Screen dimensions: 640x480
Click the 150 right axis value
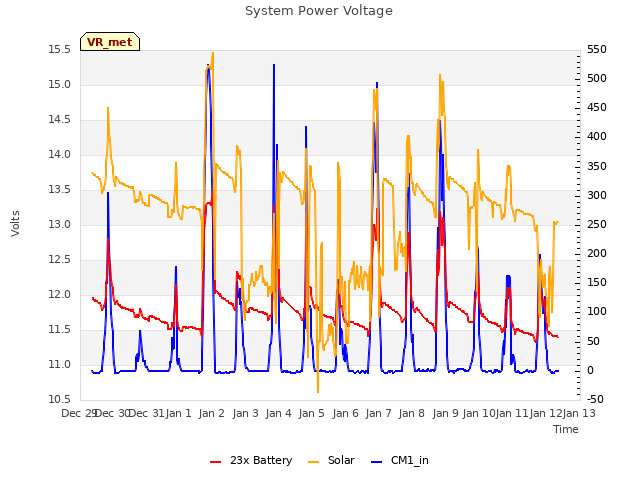(597, 282)
